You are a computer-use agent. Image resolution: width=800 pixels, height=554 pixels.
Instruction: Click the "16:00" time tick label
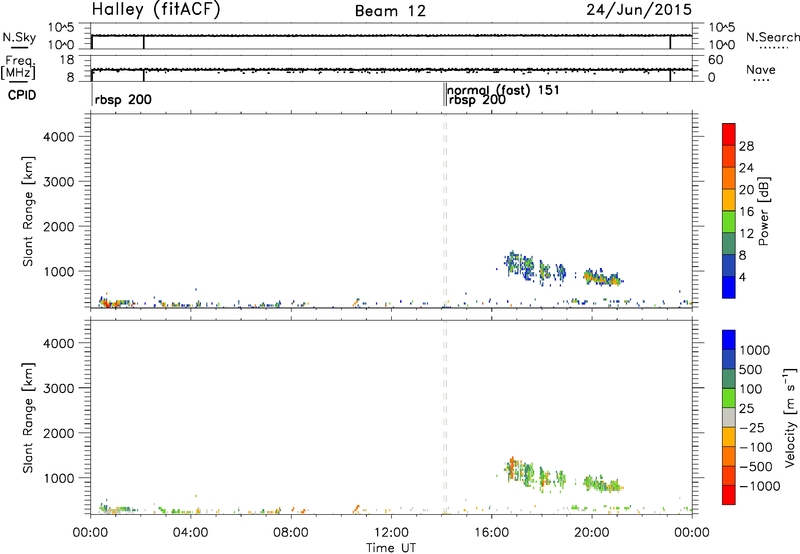tap(491, 533)
